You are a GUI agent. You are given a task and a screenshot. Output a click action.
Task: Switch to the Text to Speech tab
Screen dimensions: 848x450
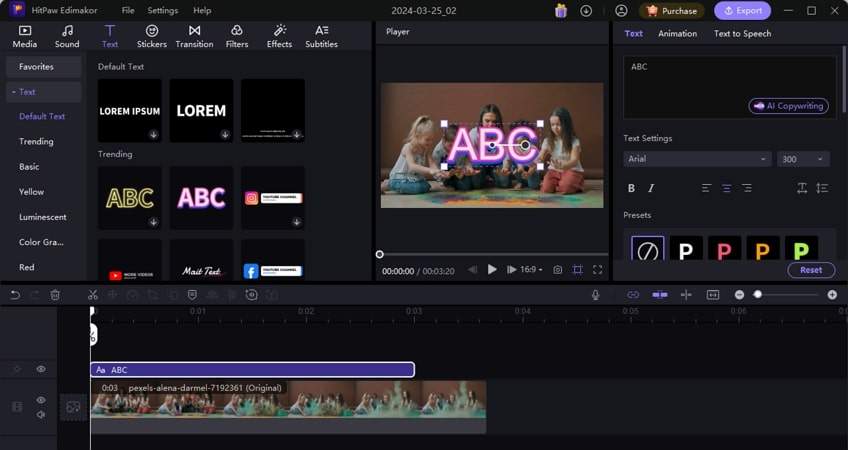click(x=742, y=34)
